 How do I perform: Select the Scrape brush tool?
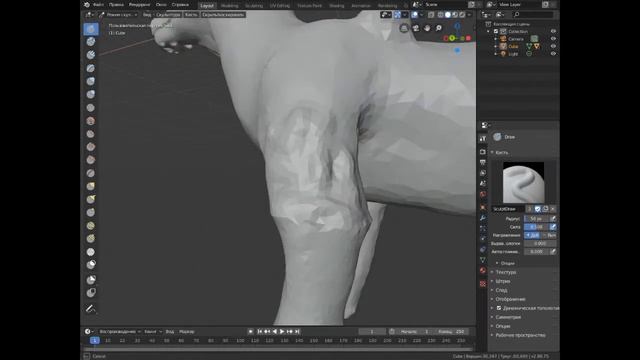coord(91,160)
